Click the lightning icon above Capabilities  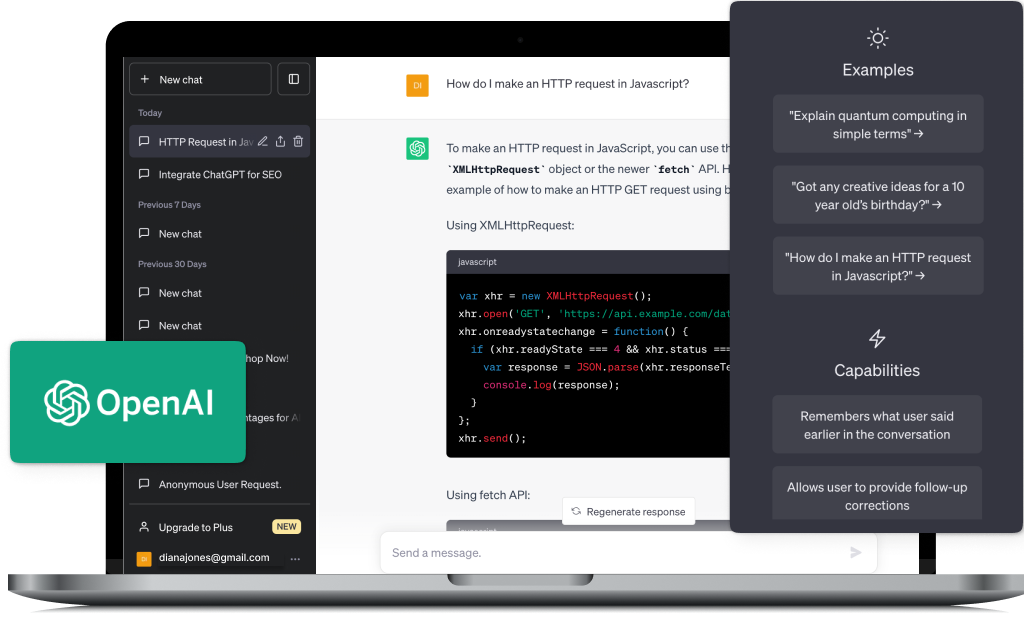[x=877, y=338]
